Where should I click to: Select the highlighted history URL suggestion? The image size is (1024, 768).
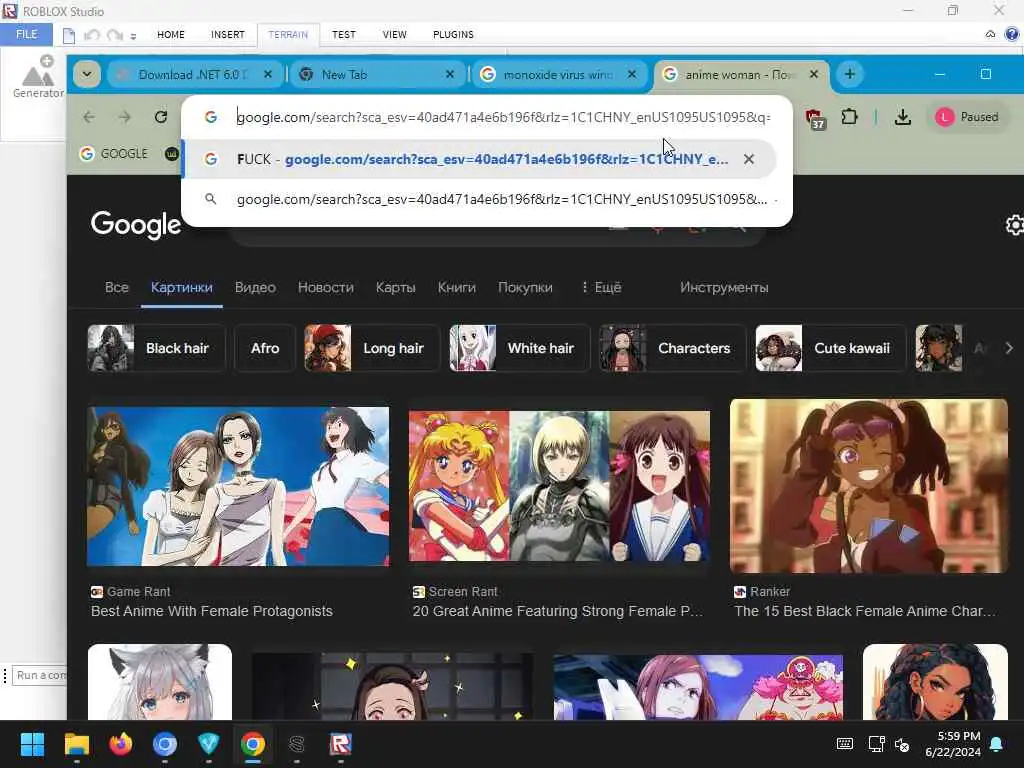coord(479,159)
